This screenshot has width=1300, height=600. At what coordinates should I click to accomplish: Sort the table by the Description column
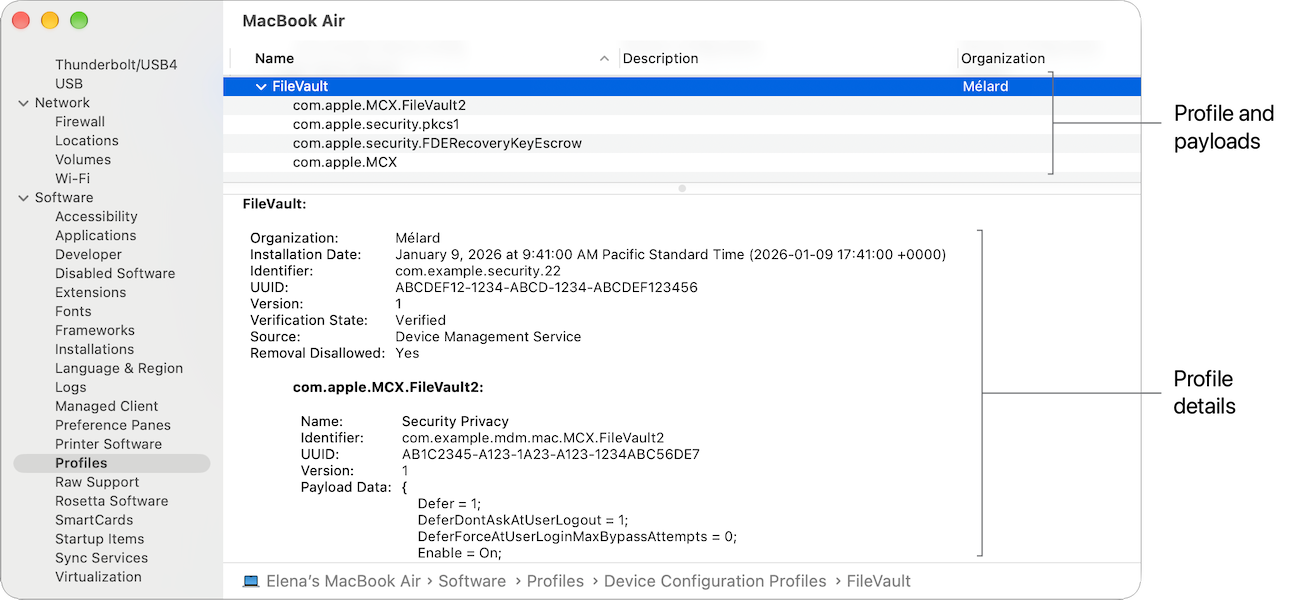[x=661, y=59]
